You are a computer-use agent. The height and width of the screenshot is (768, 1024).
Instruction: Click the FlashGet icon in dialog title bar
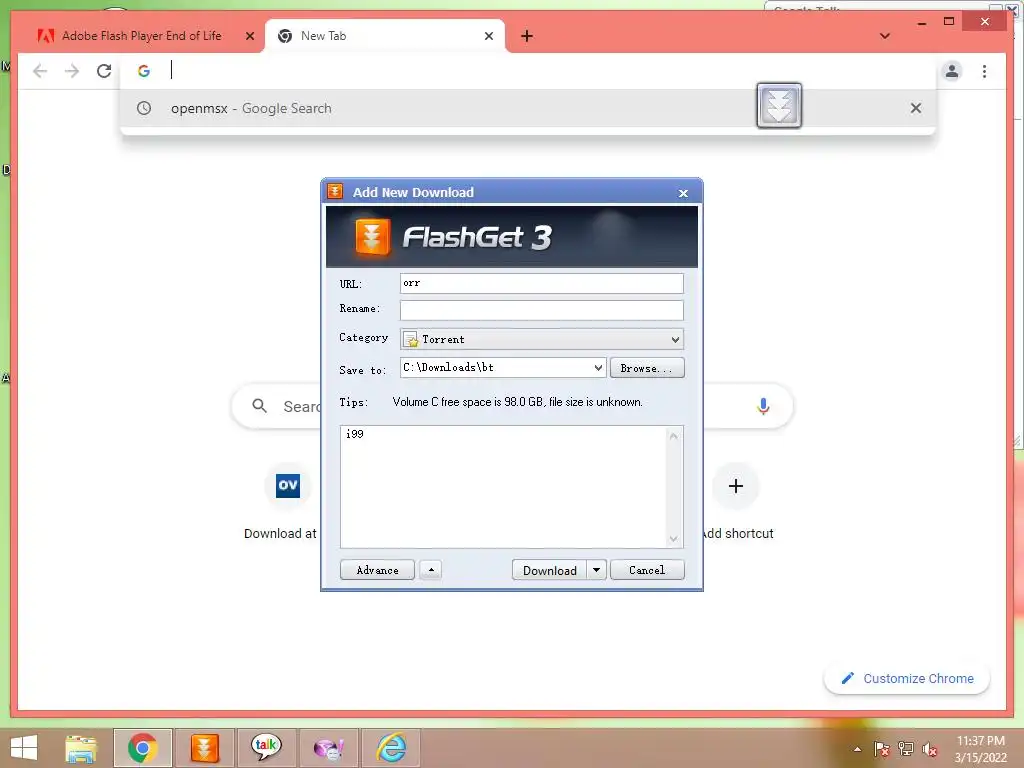pos(335,191)
